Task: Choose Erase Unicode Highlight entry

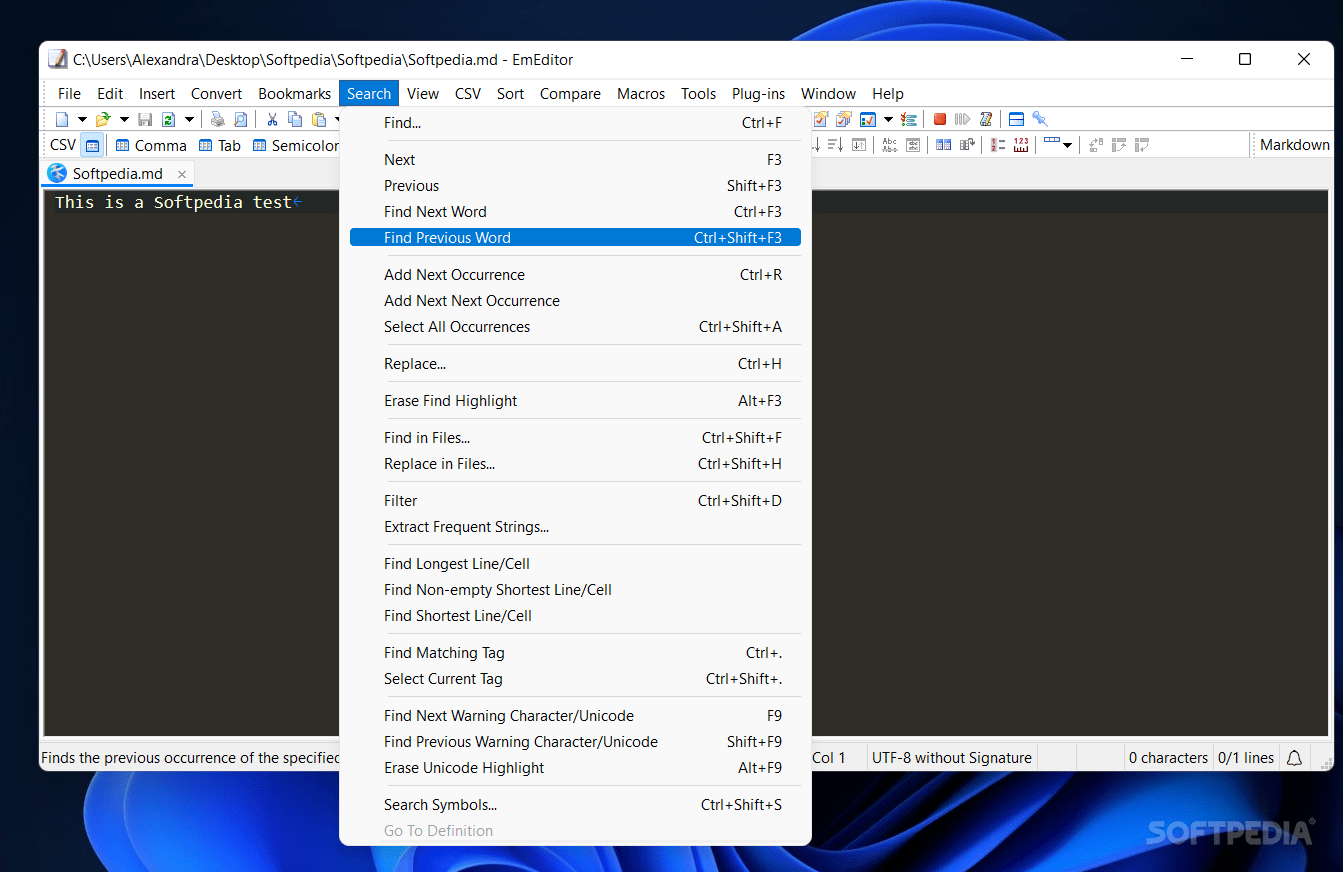Action: pos(575,768)
